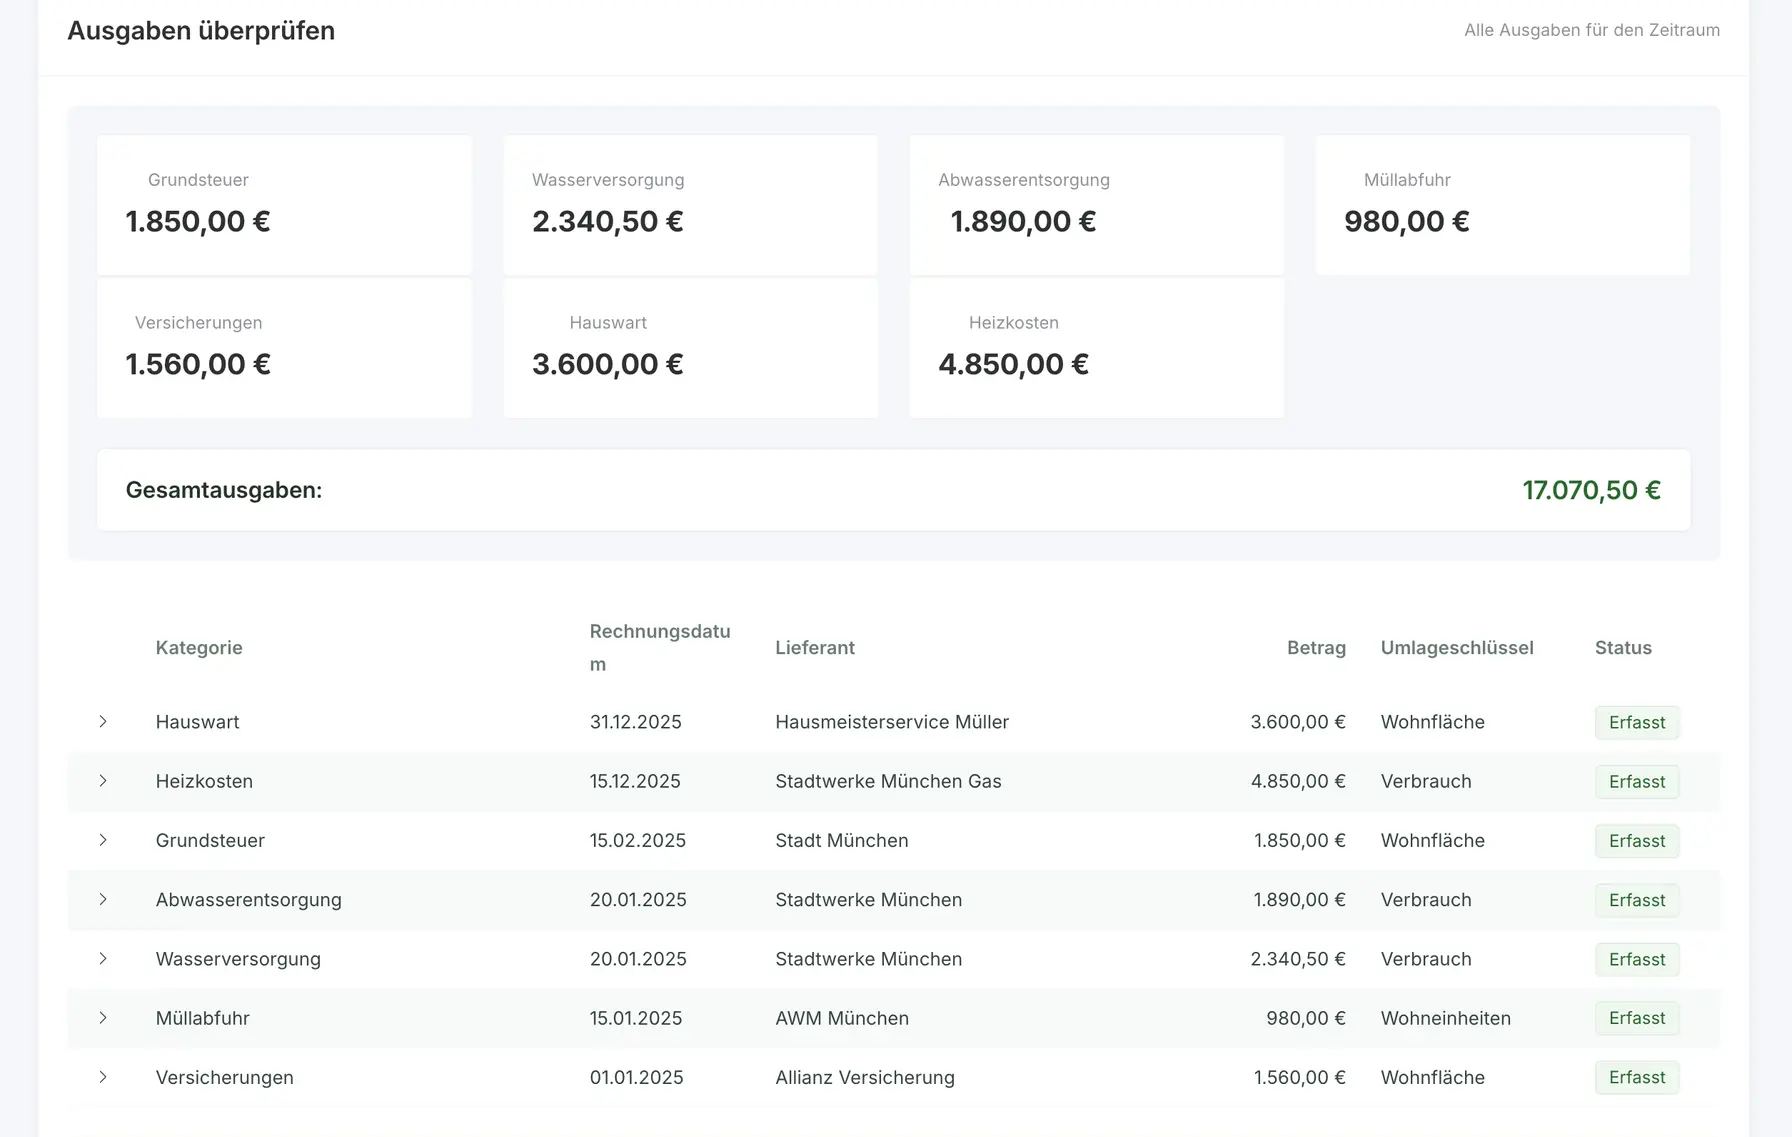Screen dimensions: 1792x1137
Task: Expand the Versicherungen row chevron
Action: tap(103, 1077)
